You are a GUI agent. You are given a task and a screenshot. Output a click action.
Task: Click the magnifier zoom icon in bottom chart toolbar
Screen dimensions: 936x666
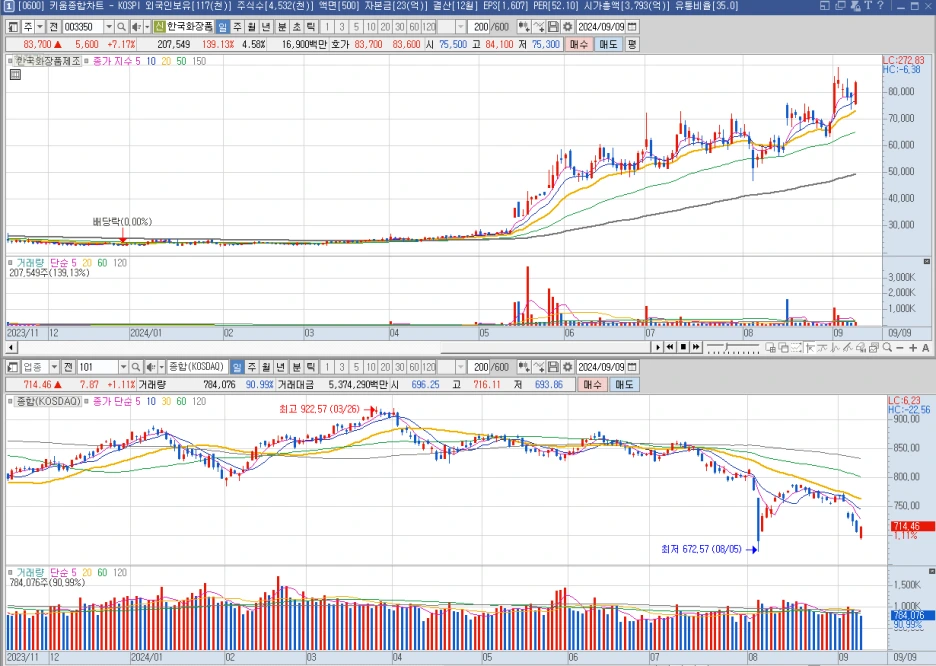(x=887, y=347)
